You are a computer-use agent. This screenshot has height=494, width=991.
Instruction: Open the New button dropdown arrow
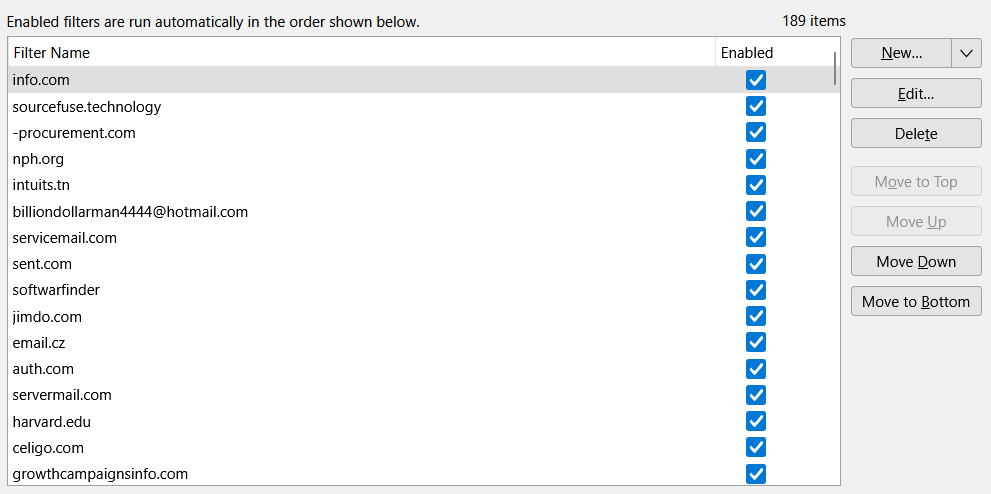[966, 53]
